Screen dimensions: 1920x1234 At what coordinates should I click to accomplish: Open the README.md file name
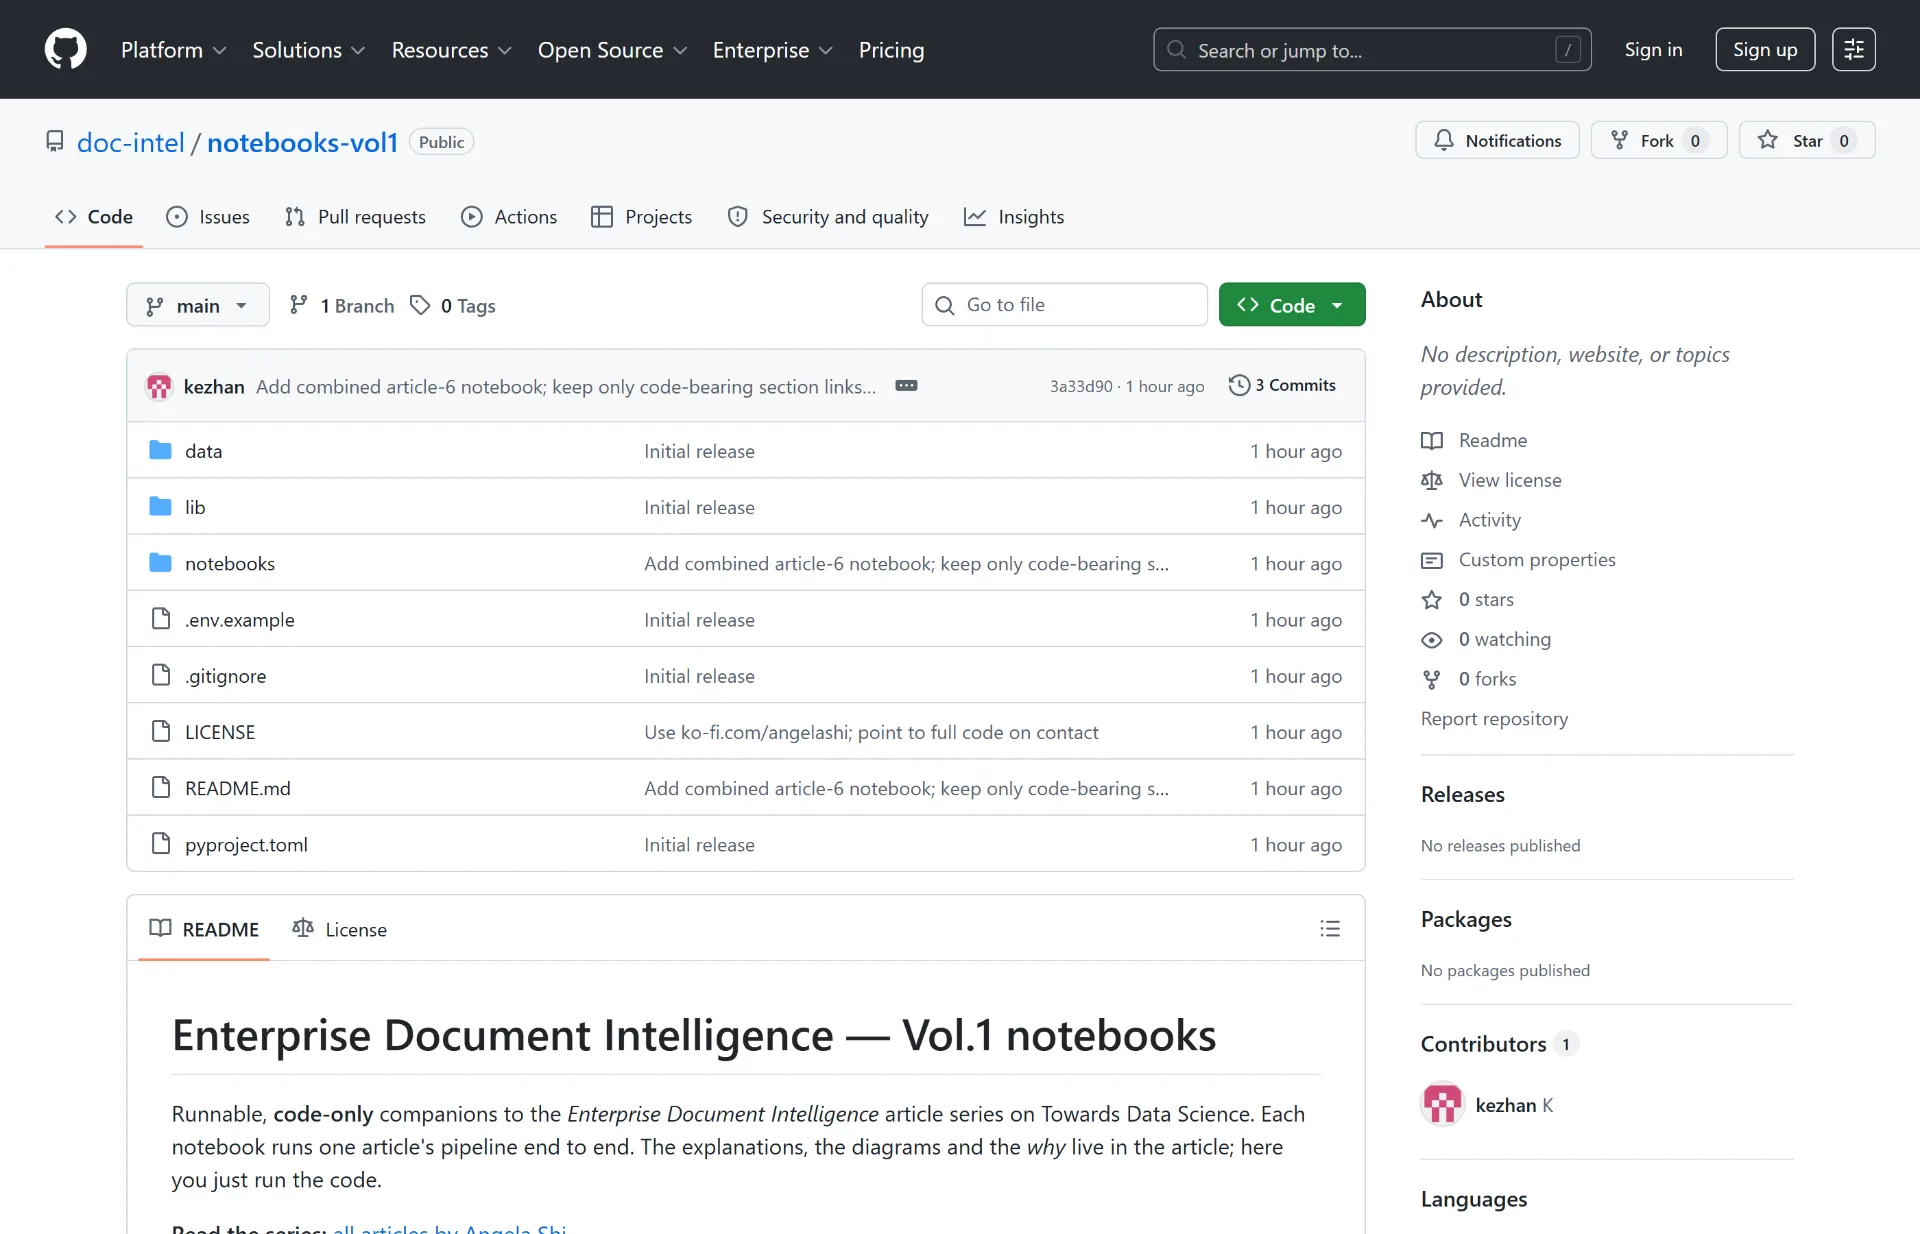pyautogui.click(x=238, y=788)
